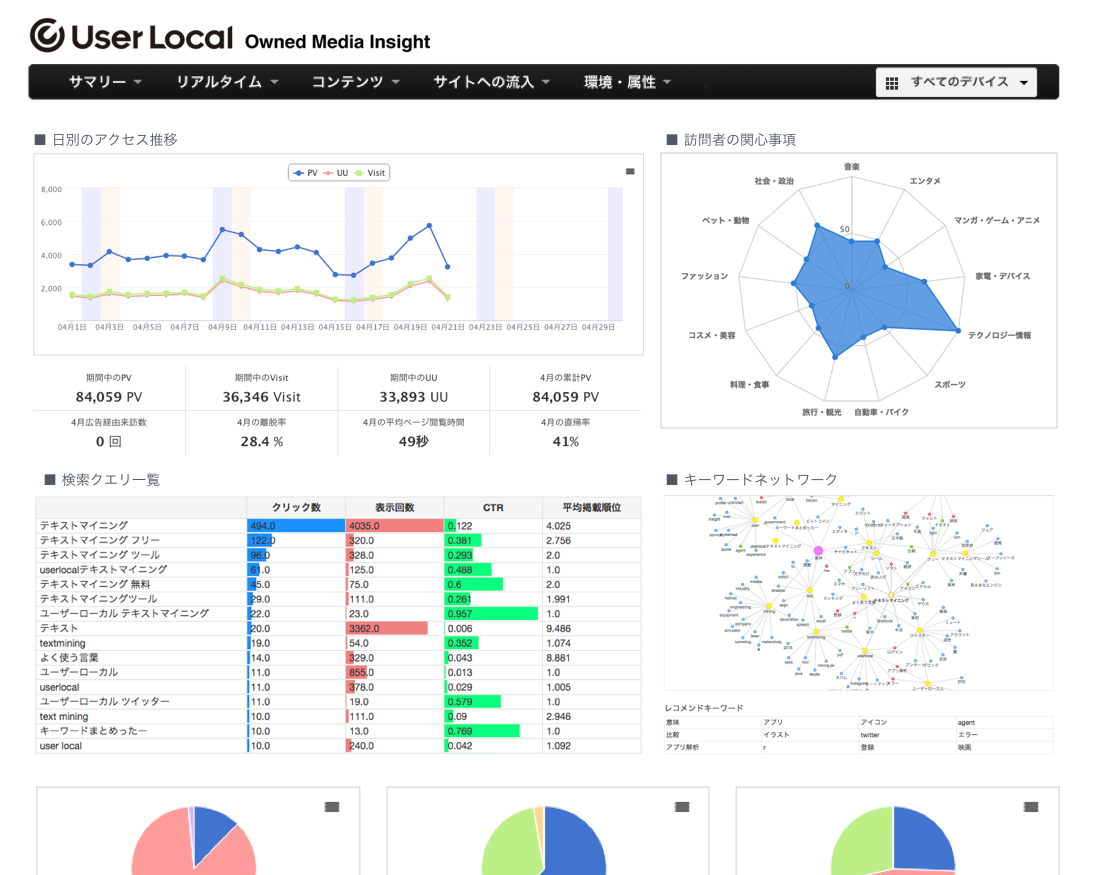
Task: Sort table by 表示回数 column header
Action: point(395,508)
